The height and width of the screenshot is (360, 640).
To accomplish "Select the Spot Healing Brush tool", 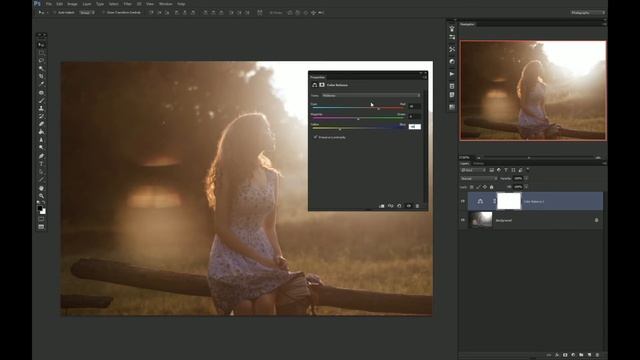I will click(x=41, y=93).
